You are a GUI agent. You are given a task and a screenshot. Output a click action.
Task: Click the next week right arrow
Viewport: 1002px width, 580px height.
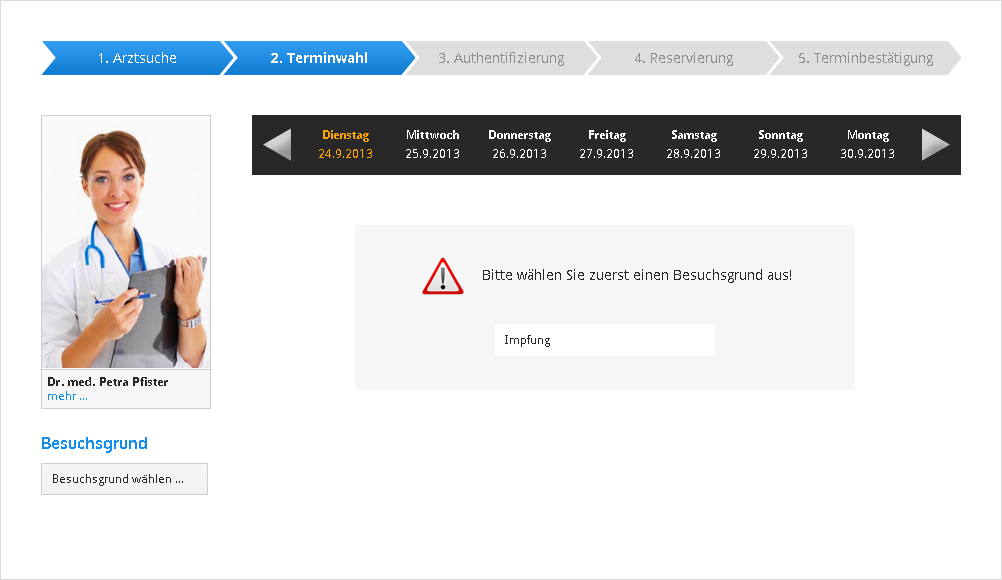point(935,145)
